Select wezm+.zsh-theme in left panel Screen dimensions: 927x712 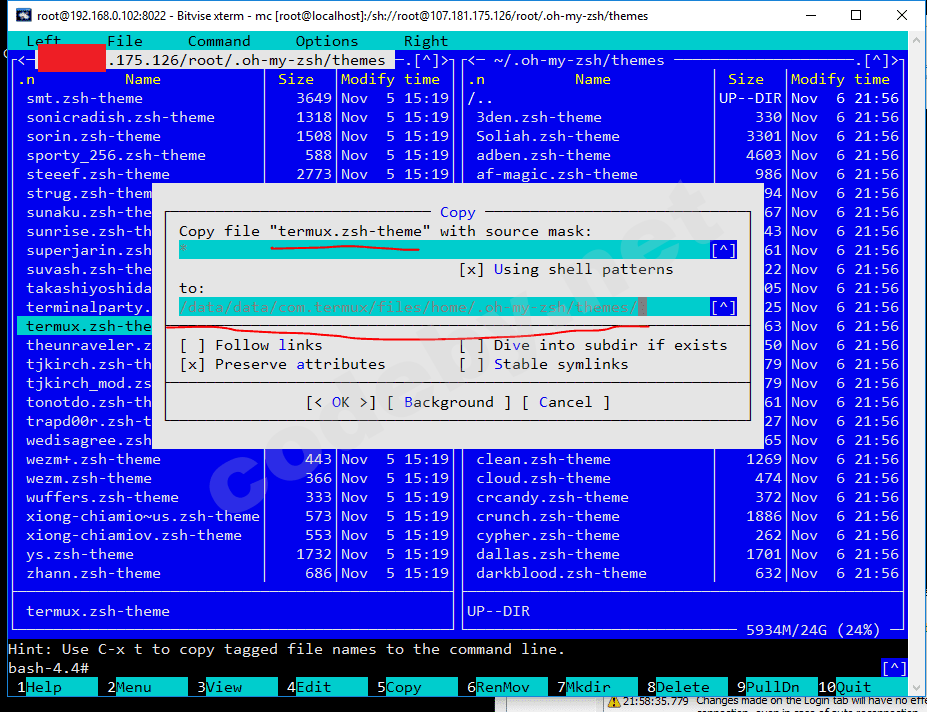click(x=93, y=459)
